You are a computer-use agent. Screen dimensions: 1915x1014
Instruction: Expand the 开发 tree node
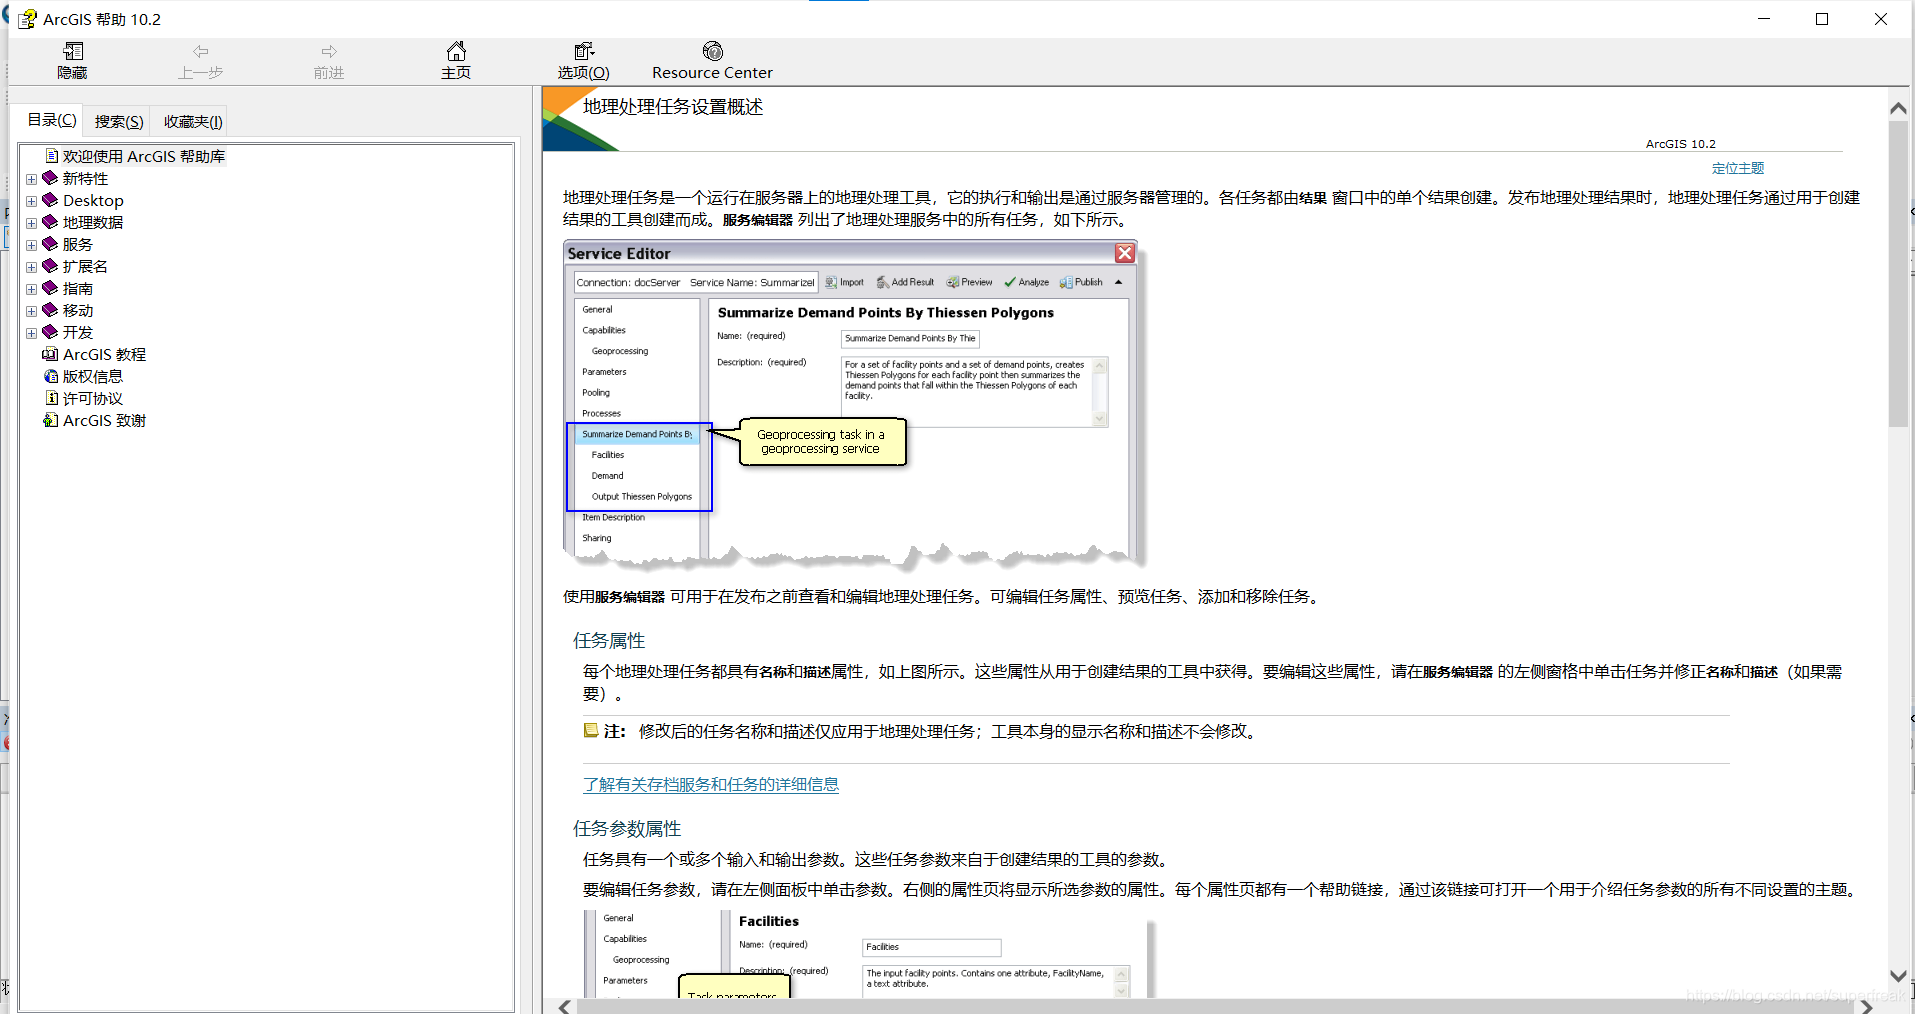click(31, 333)
